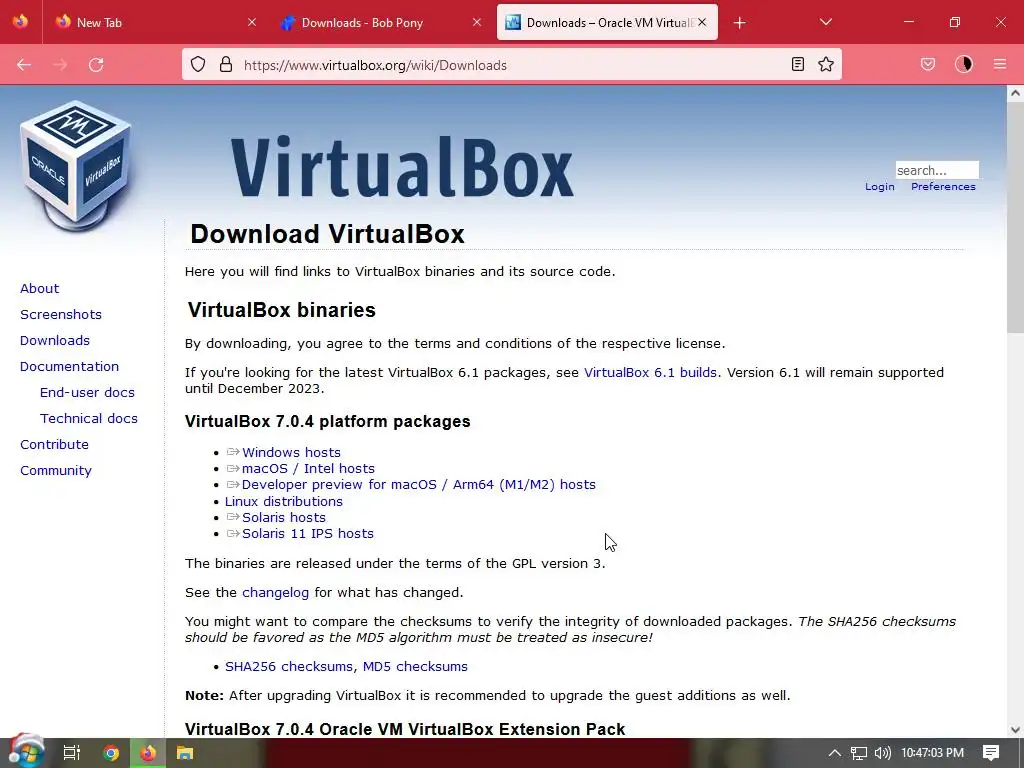Viewport: 1024px width, 768px height.
Task: Click the half-circle extension icon in toolbar
Action: pos(964,64)
